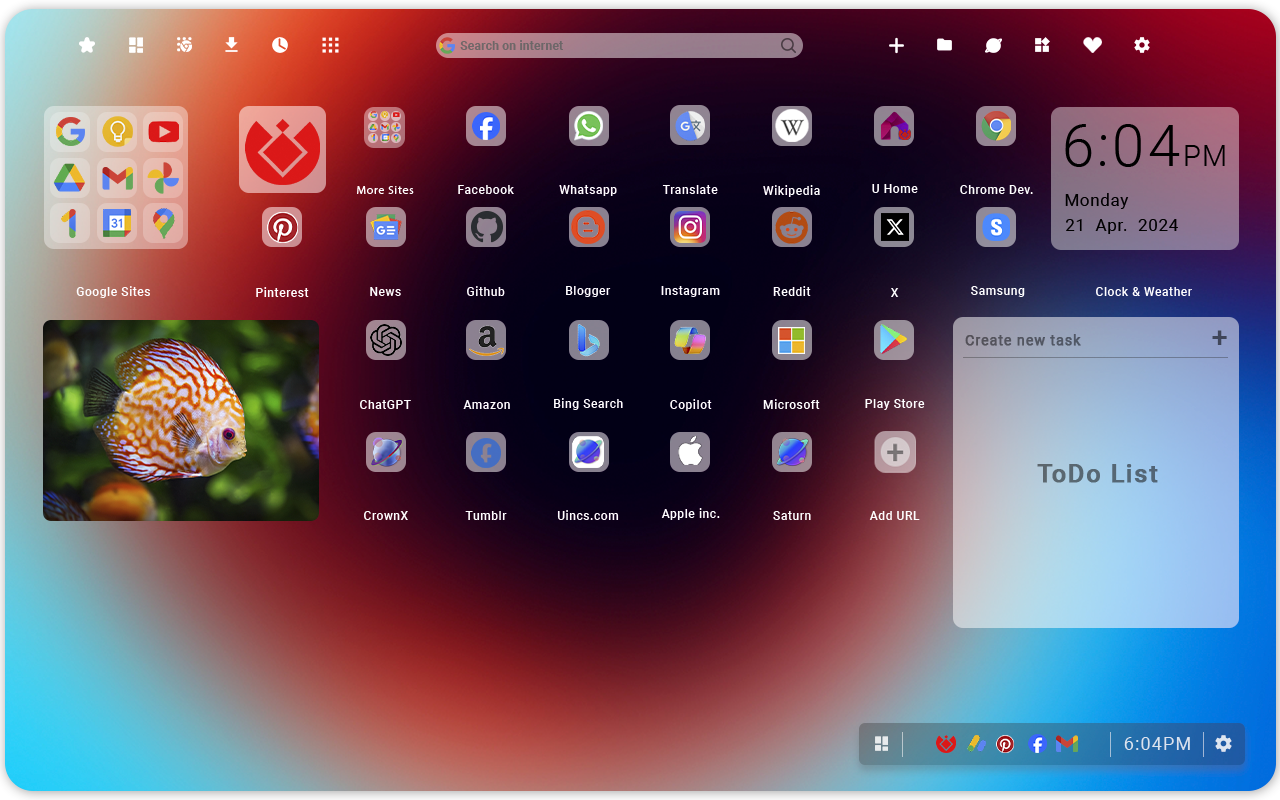Open the Google Translate shortcut
The height and width of the screenshot is (800, 1280).
[690, 126]
